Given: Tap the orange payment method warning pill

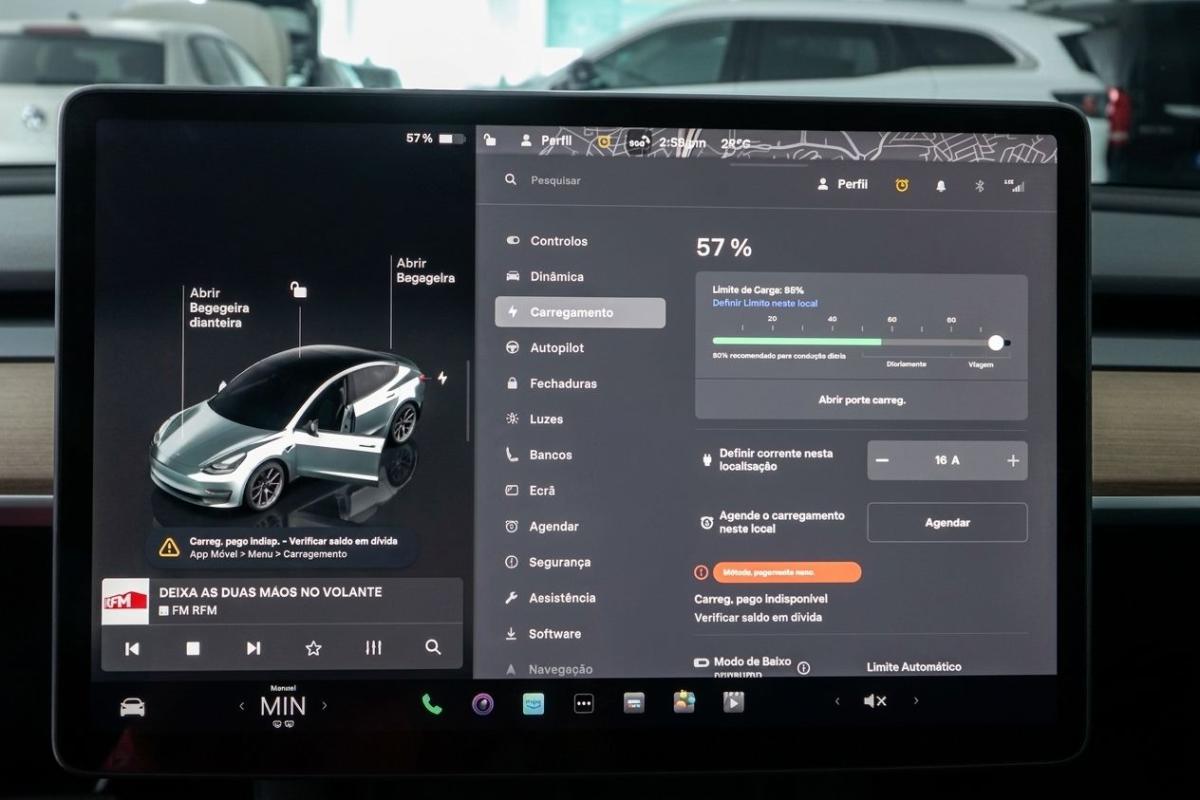Looking at the screenshot, I should (x=786, y=572).
